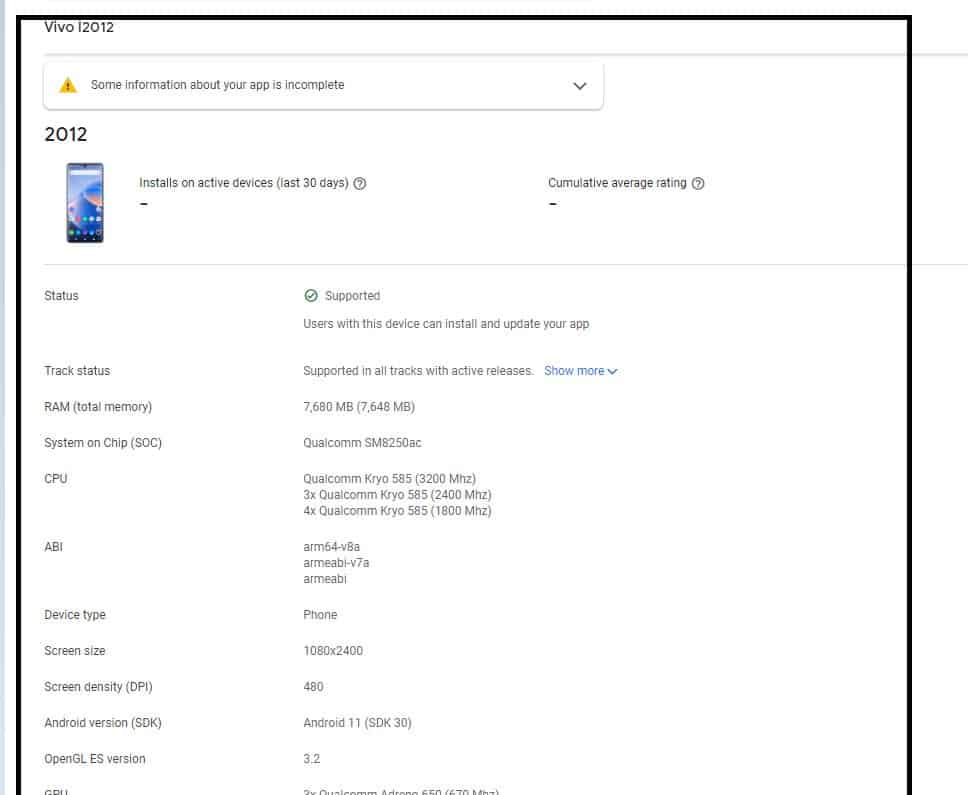Click the yellow warning triangle icon

click(x=68, y=86)
